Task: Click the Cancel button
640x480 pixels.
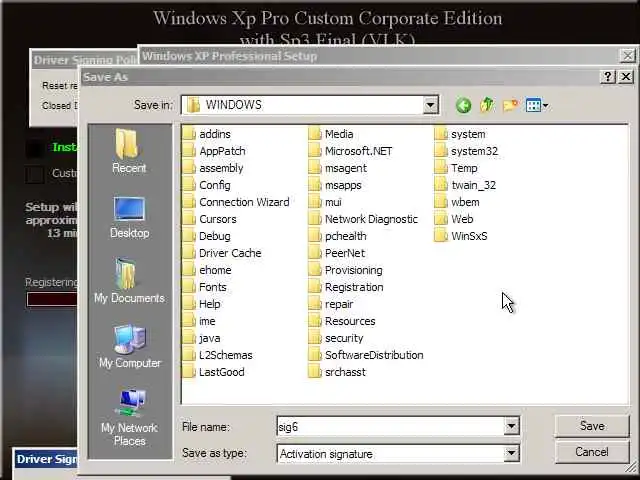Action: tap(592, 452)
